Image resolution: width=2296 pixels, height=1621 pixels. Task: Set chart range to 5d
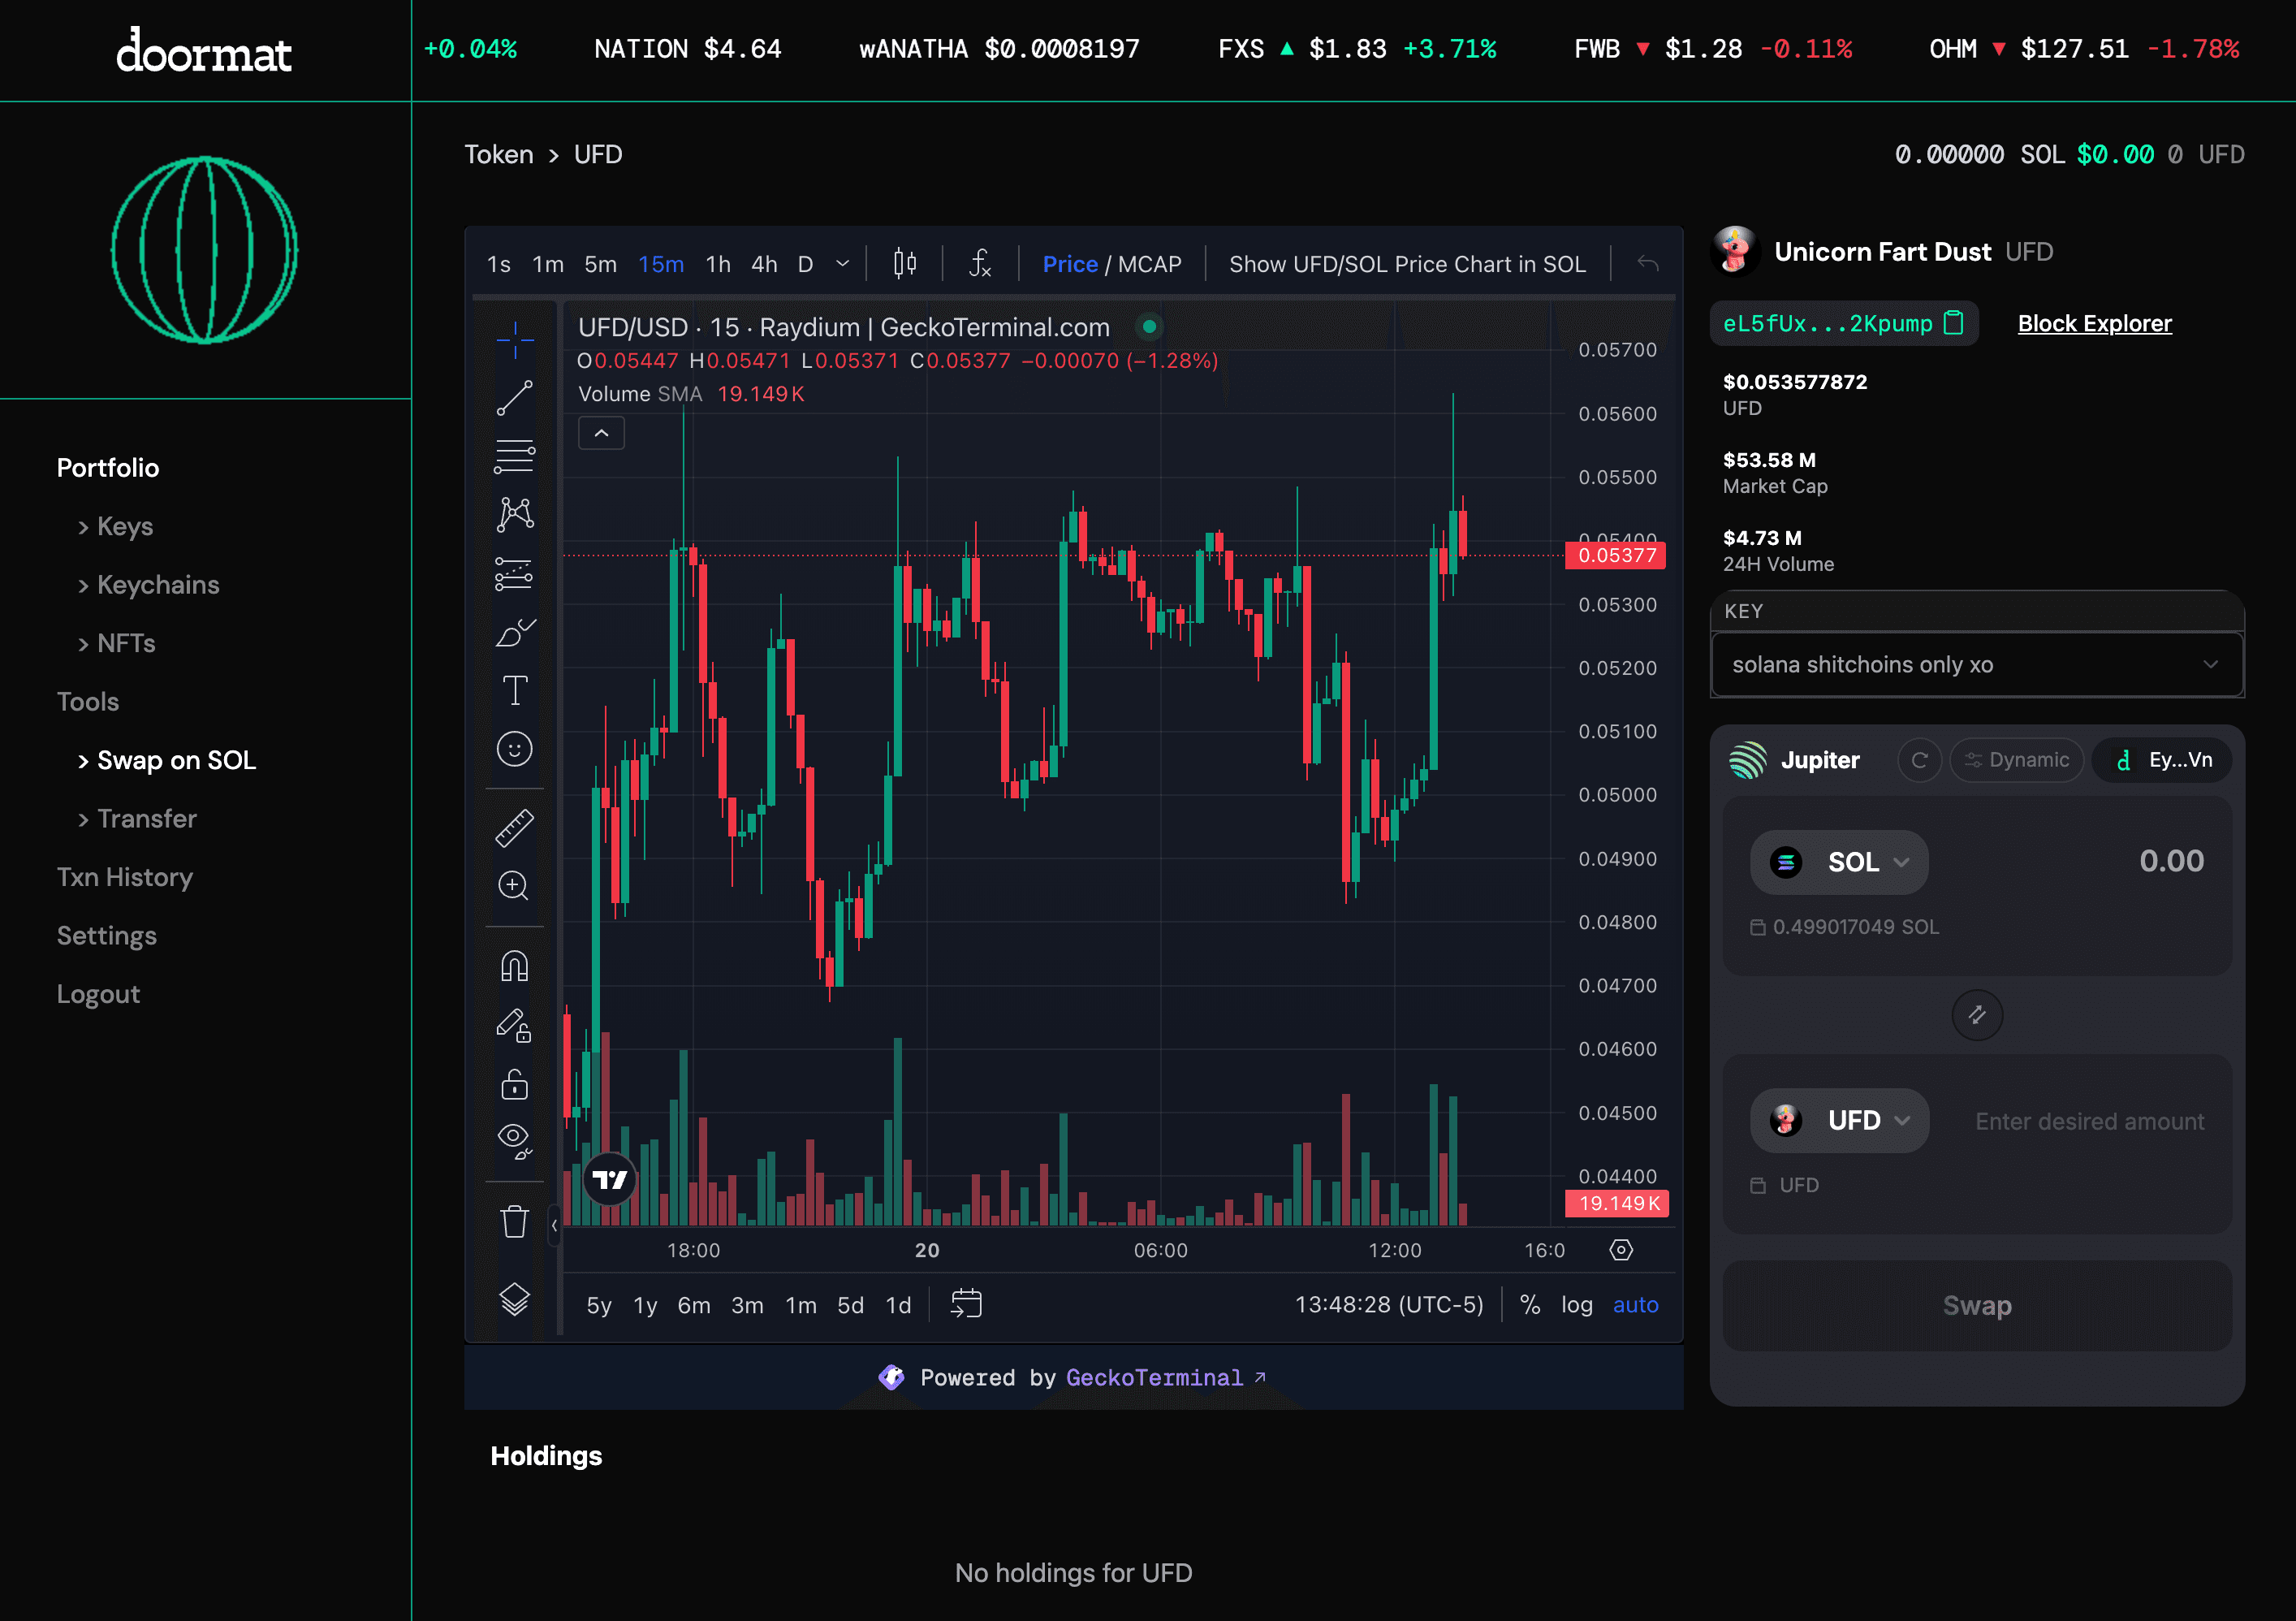[x=850, y=1305]
